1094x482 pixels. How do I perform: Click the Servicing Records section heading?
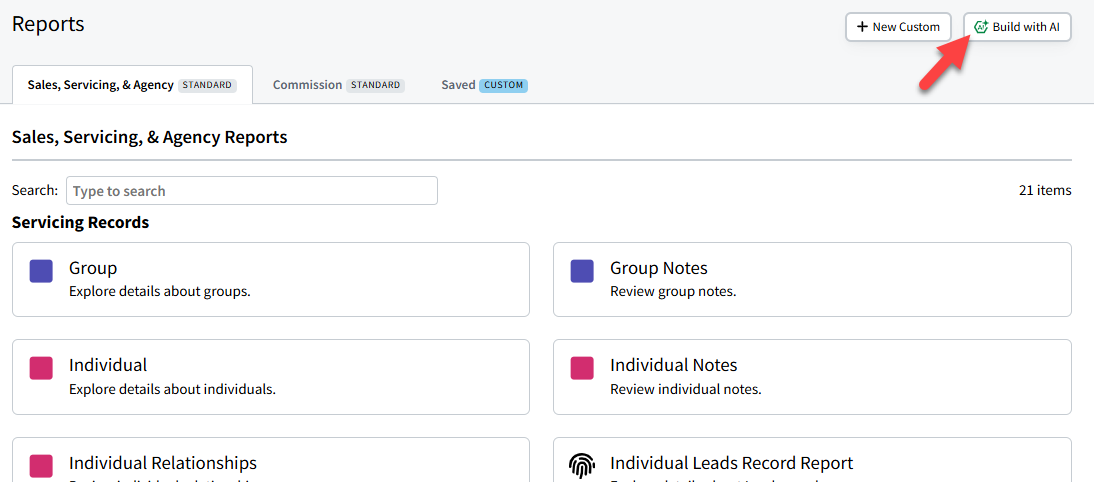pyautogui.click(x=80, y=223)
